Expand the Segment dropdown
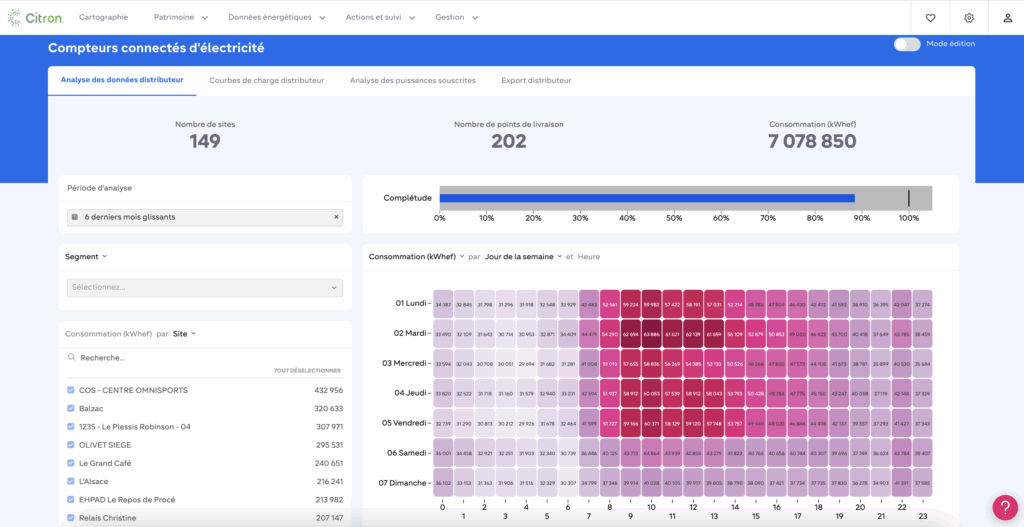 (86, 256)
